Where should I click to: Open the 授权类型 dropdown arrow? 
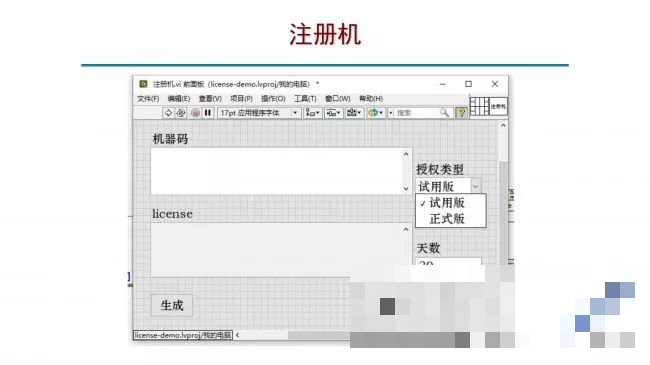coord(475,186)
